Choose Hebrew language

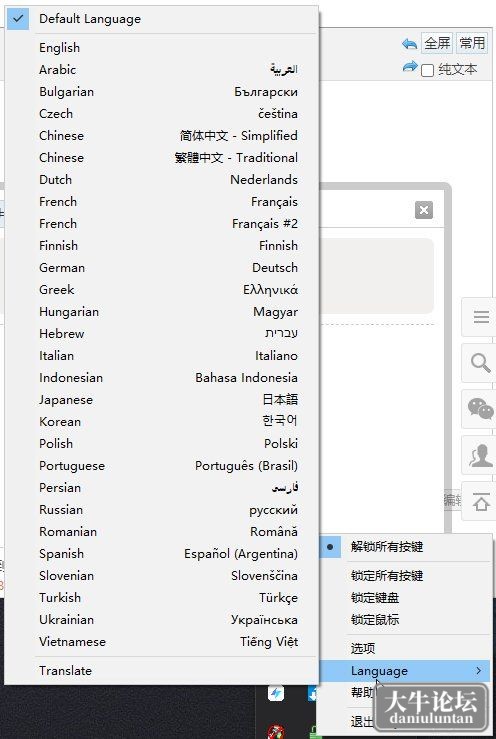[162, 334]
